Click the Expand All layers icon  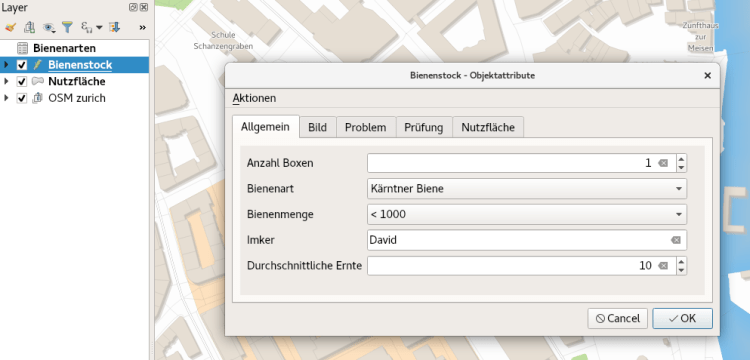click(x=114, y=27)
